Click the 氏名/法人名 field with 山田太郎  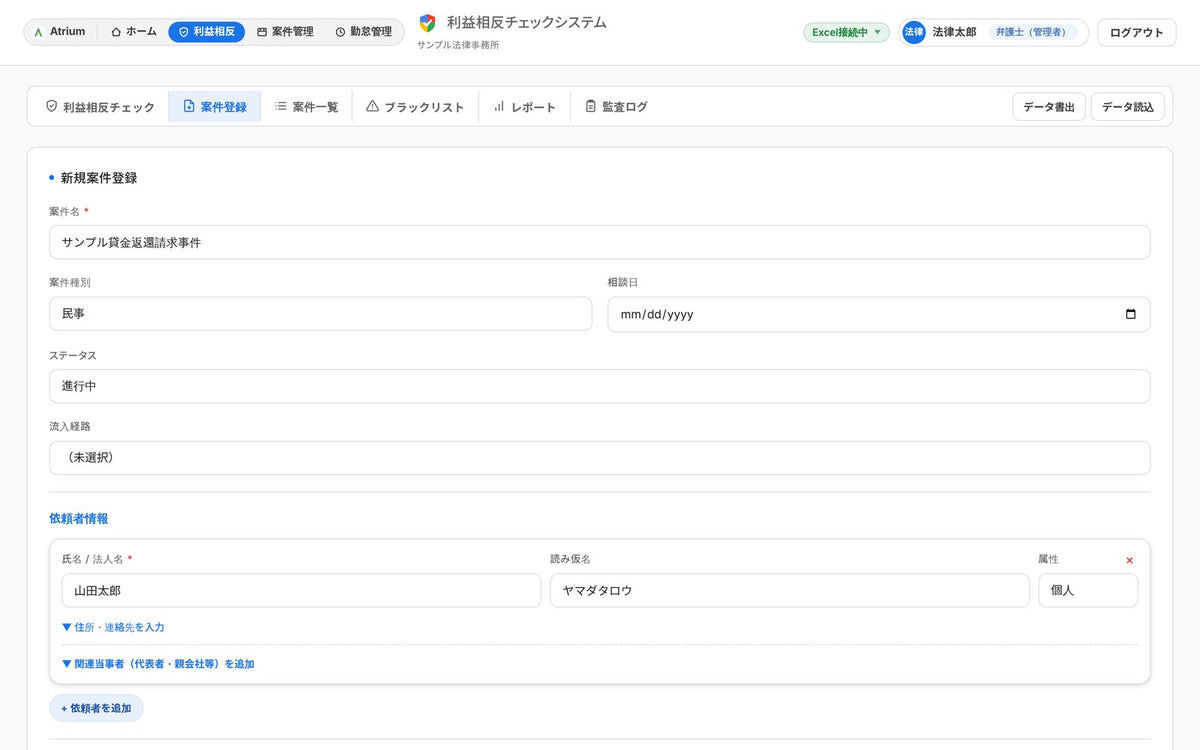(301, 590)
